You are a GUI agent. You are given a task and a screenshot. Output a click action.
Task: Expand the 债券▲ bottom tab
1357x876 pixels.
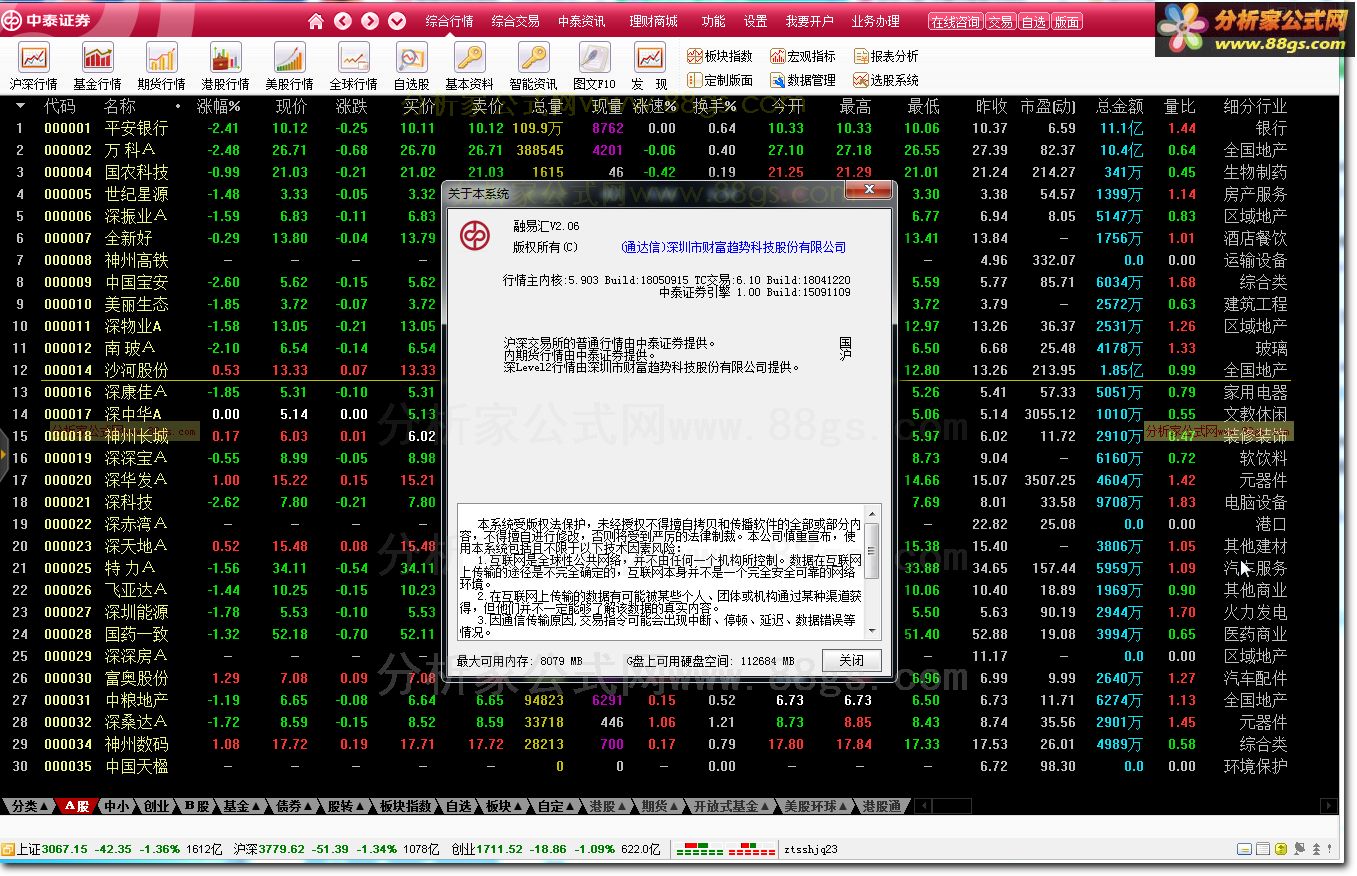point(295,806)
